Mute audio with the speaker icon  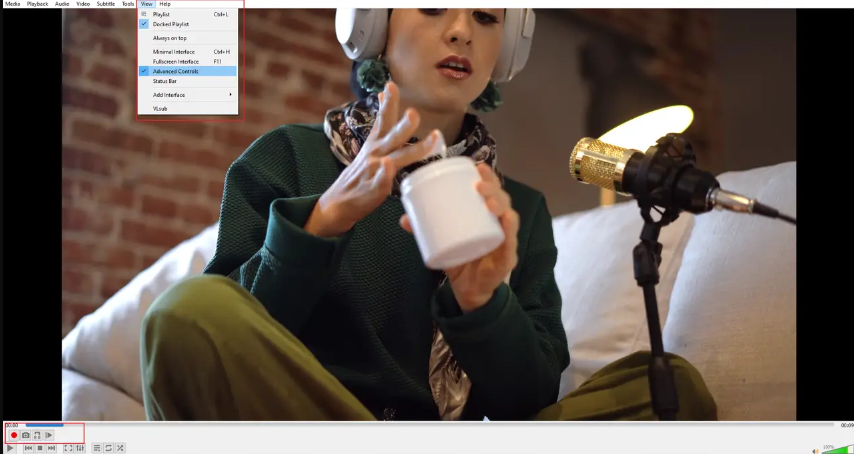pos(815,451)
